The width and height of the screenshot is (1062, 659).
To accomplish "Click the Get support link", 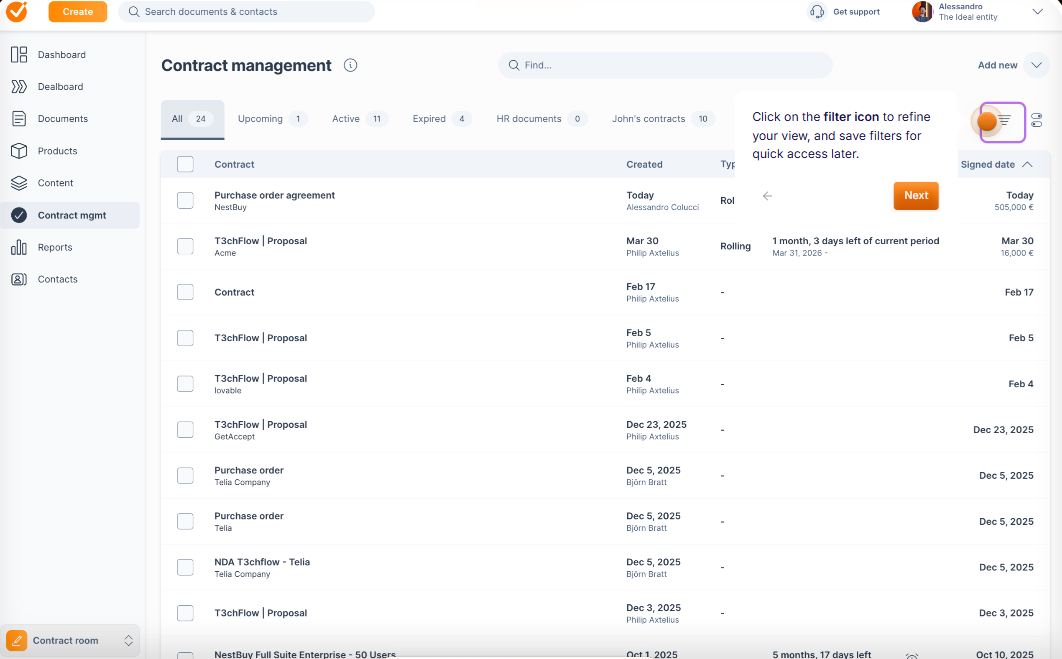I will (x=856, y=12).
